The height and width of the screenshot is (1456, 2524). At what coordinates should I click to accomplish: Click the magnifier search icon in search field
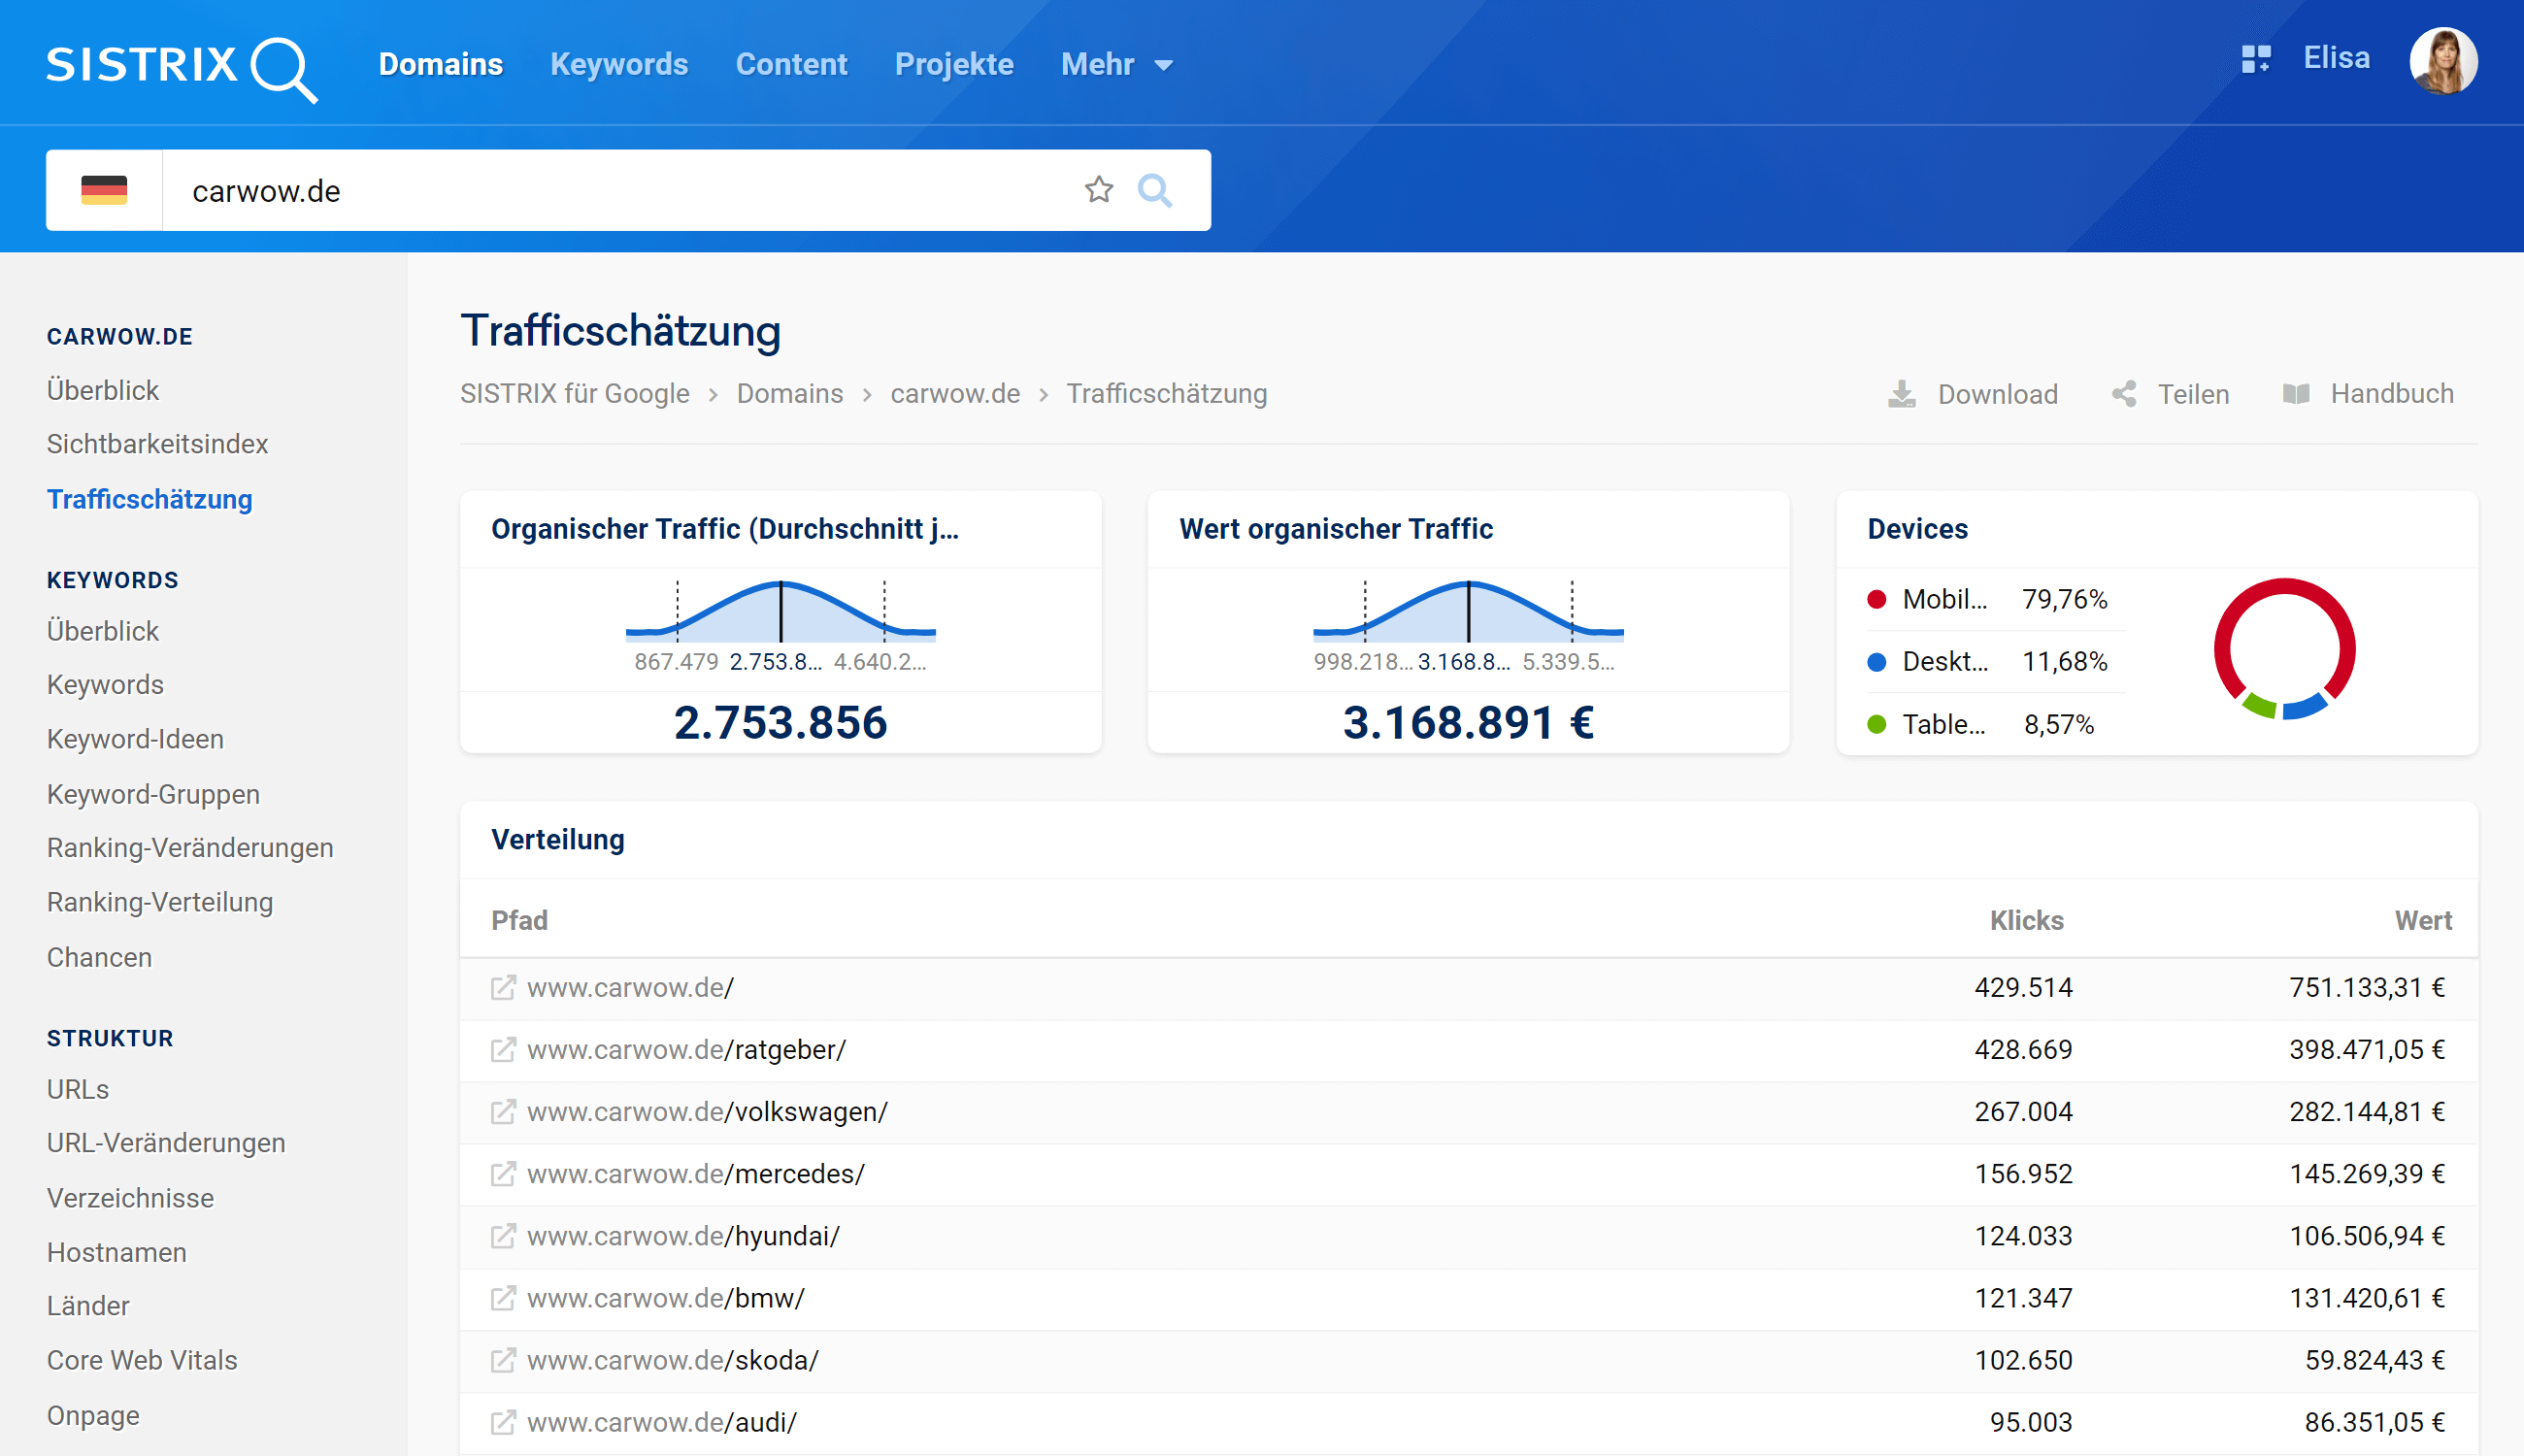[1154, 190]
